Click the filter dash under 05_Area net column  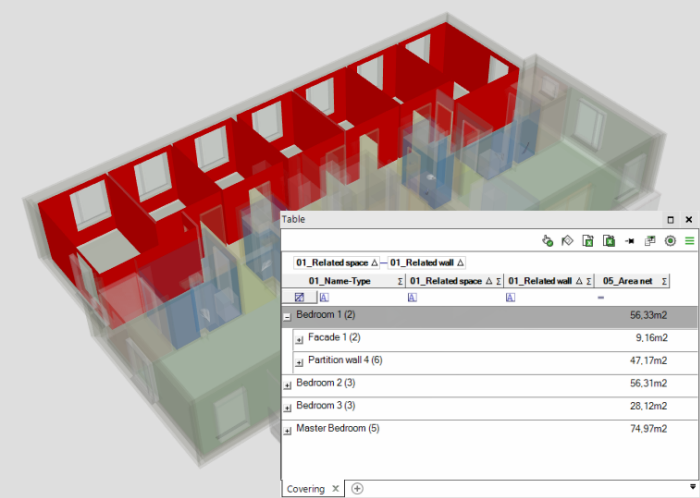[601, 298]
